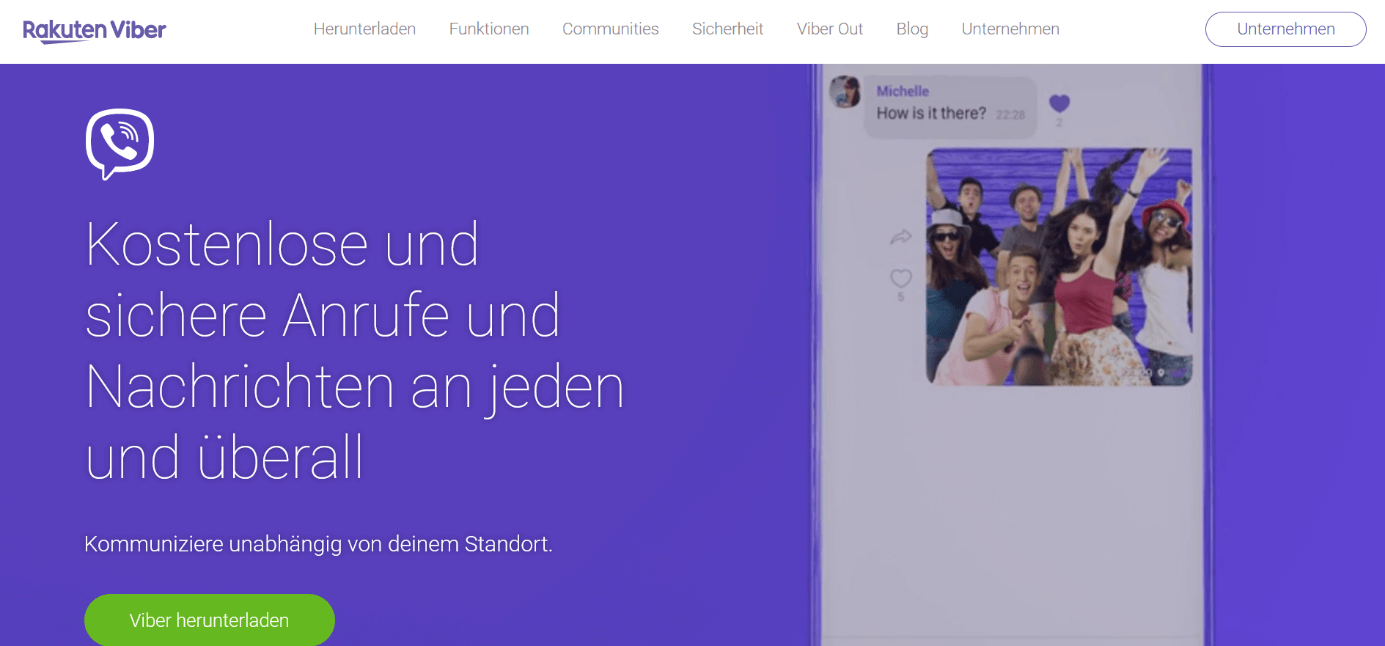Image resolution: width=1385 pixels, height=646 pixels.
Task: Click the white Viber phone bubble icon
Action: 120,144
